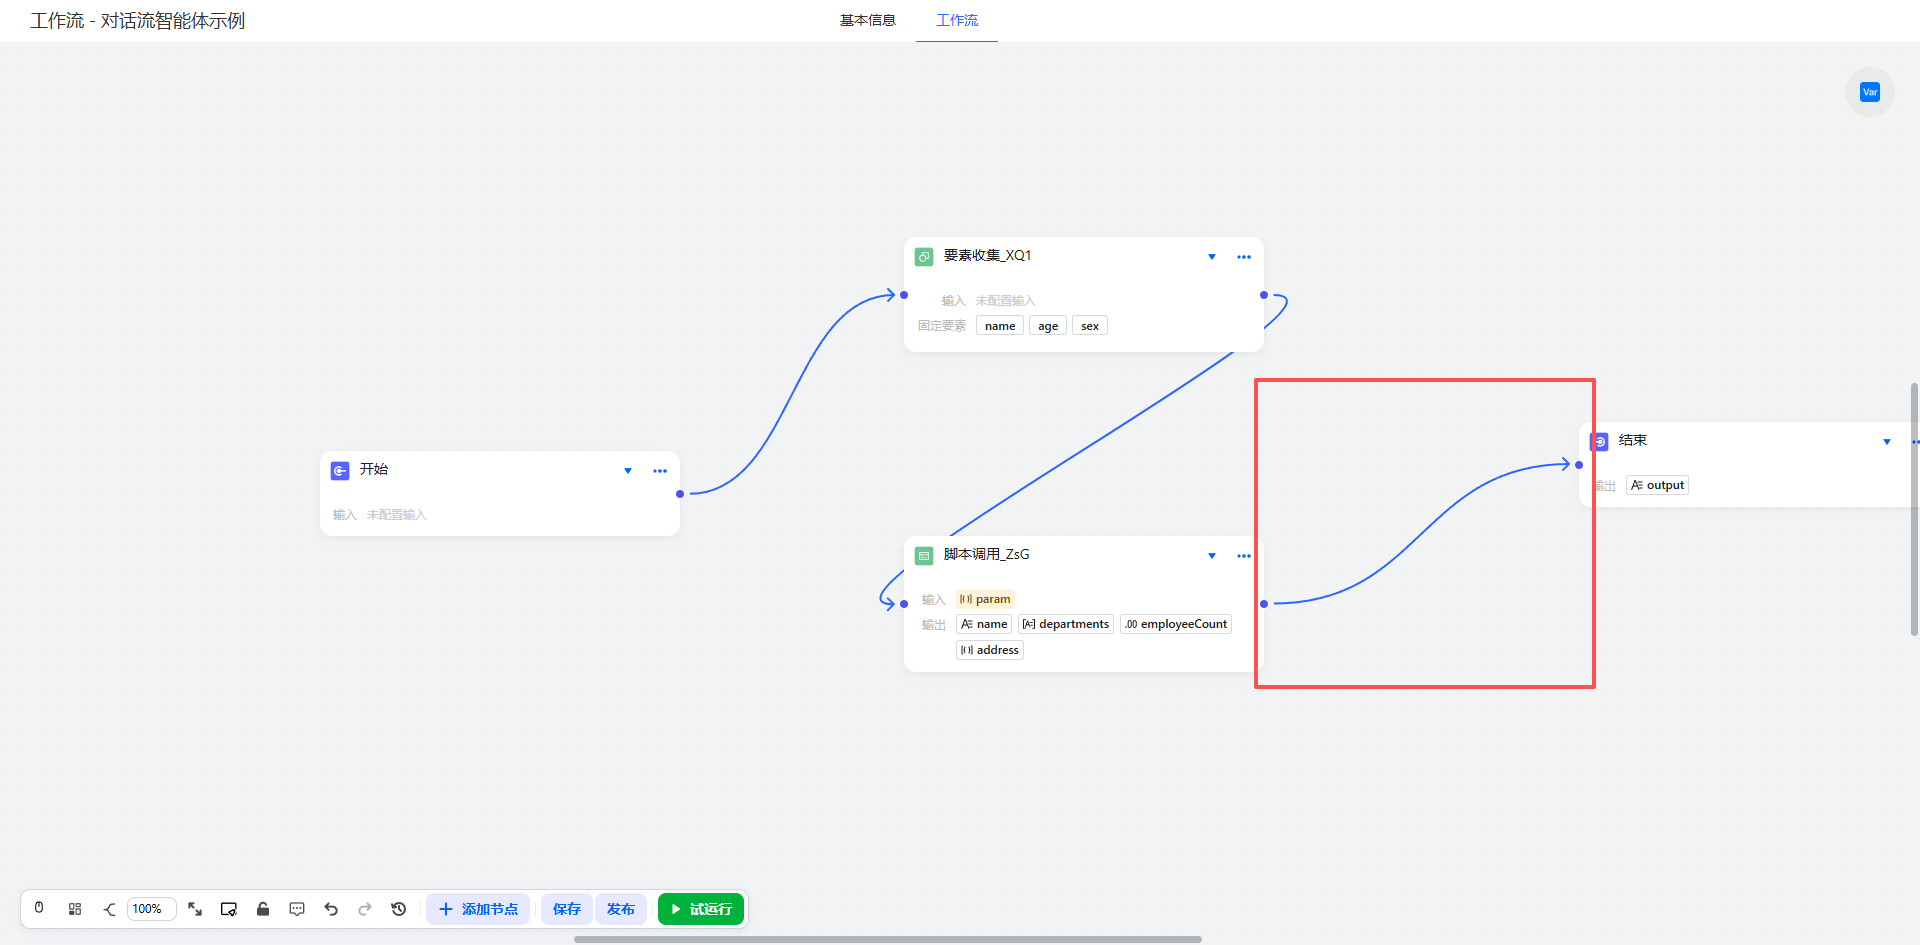
Task: Click the horizontal scrollbar at bottom
Action: [887, 939]
